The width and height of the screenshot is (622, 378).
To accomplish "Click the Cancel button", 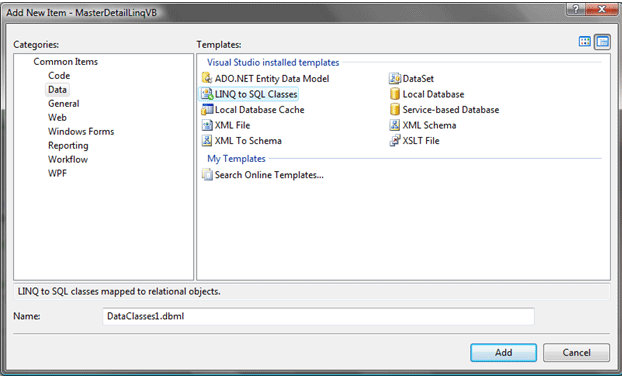I will [576, 352].
